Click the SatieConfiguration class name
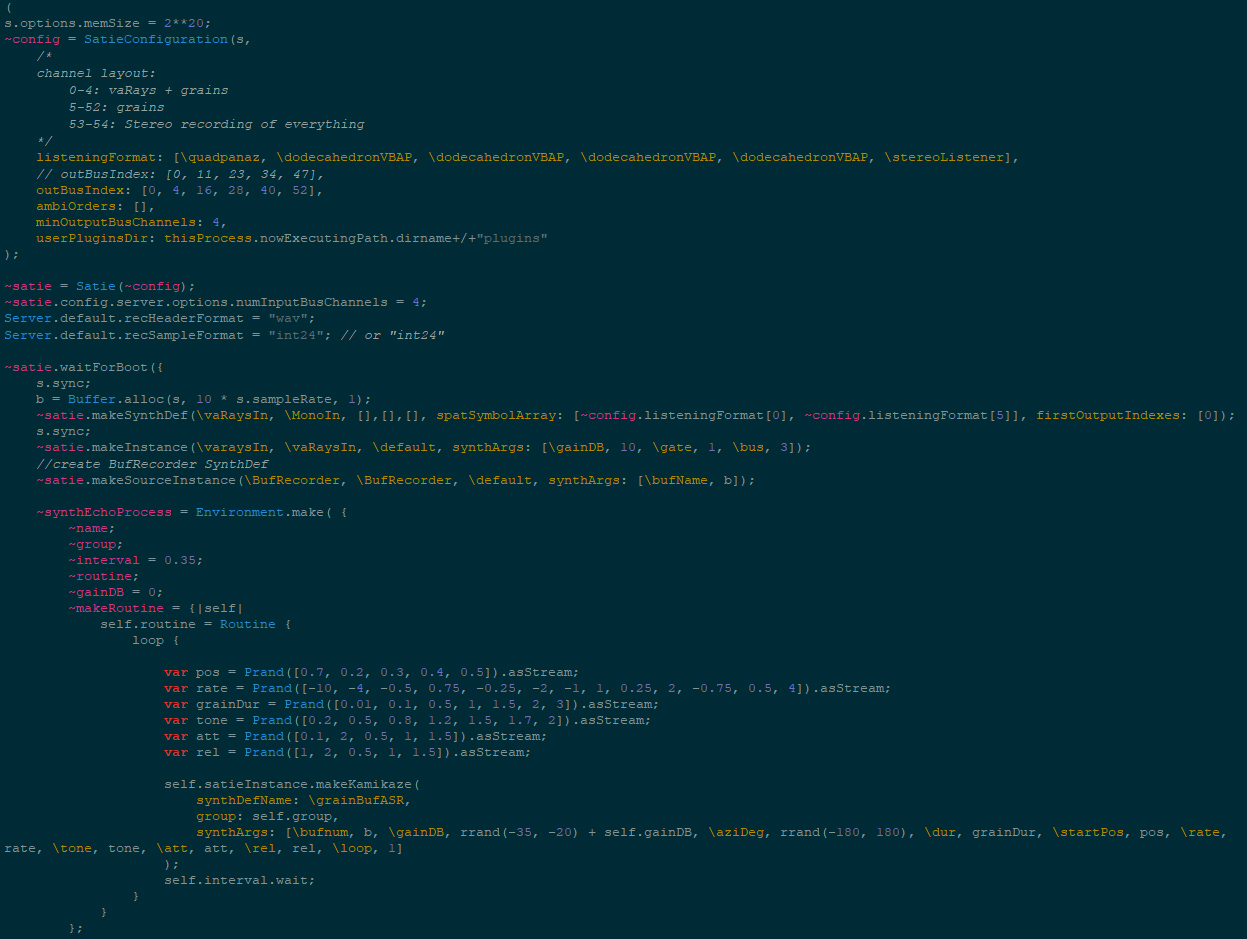1247x939 pixels. (x=154, y=39)
